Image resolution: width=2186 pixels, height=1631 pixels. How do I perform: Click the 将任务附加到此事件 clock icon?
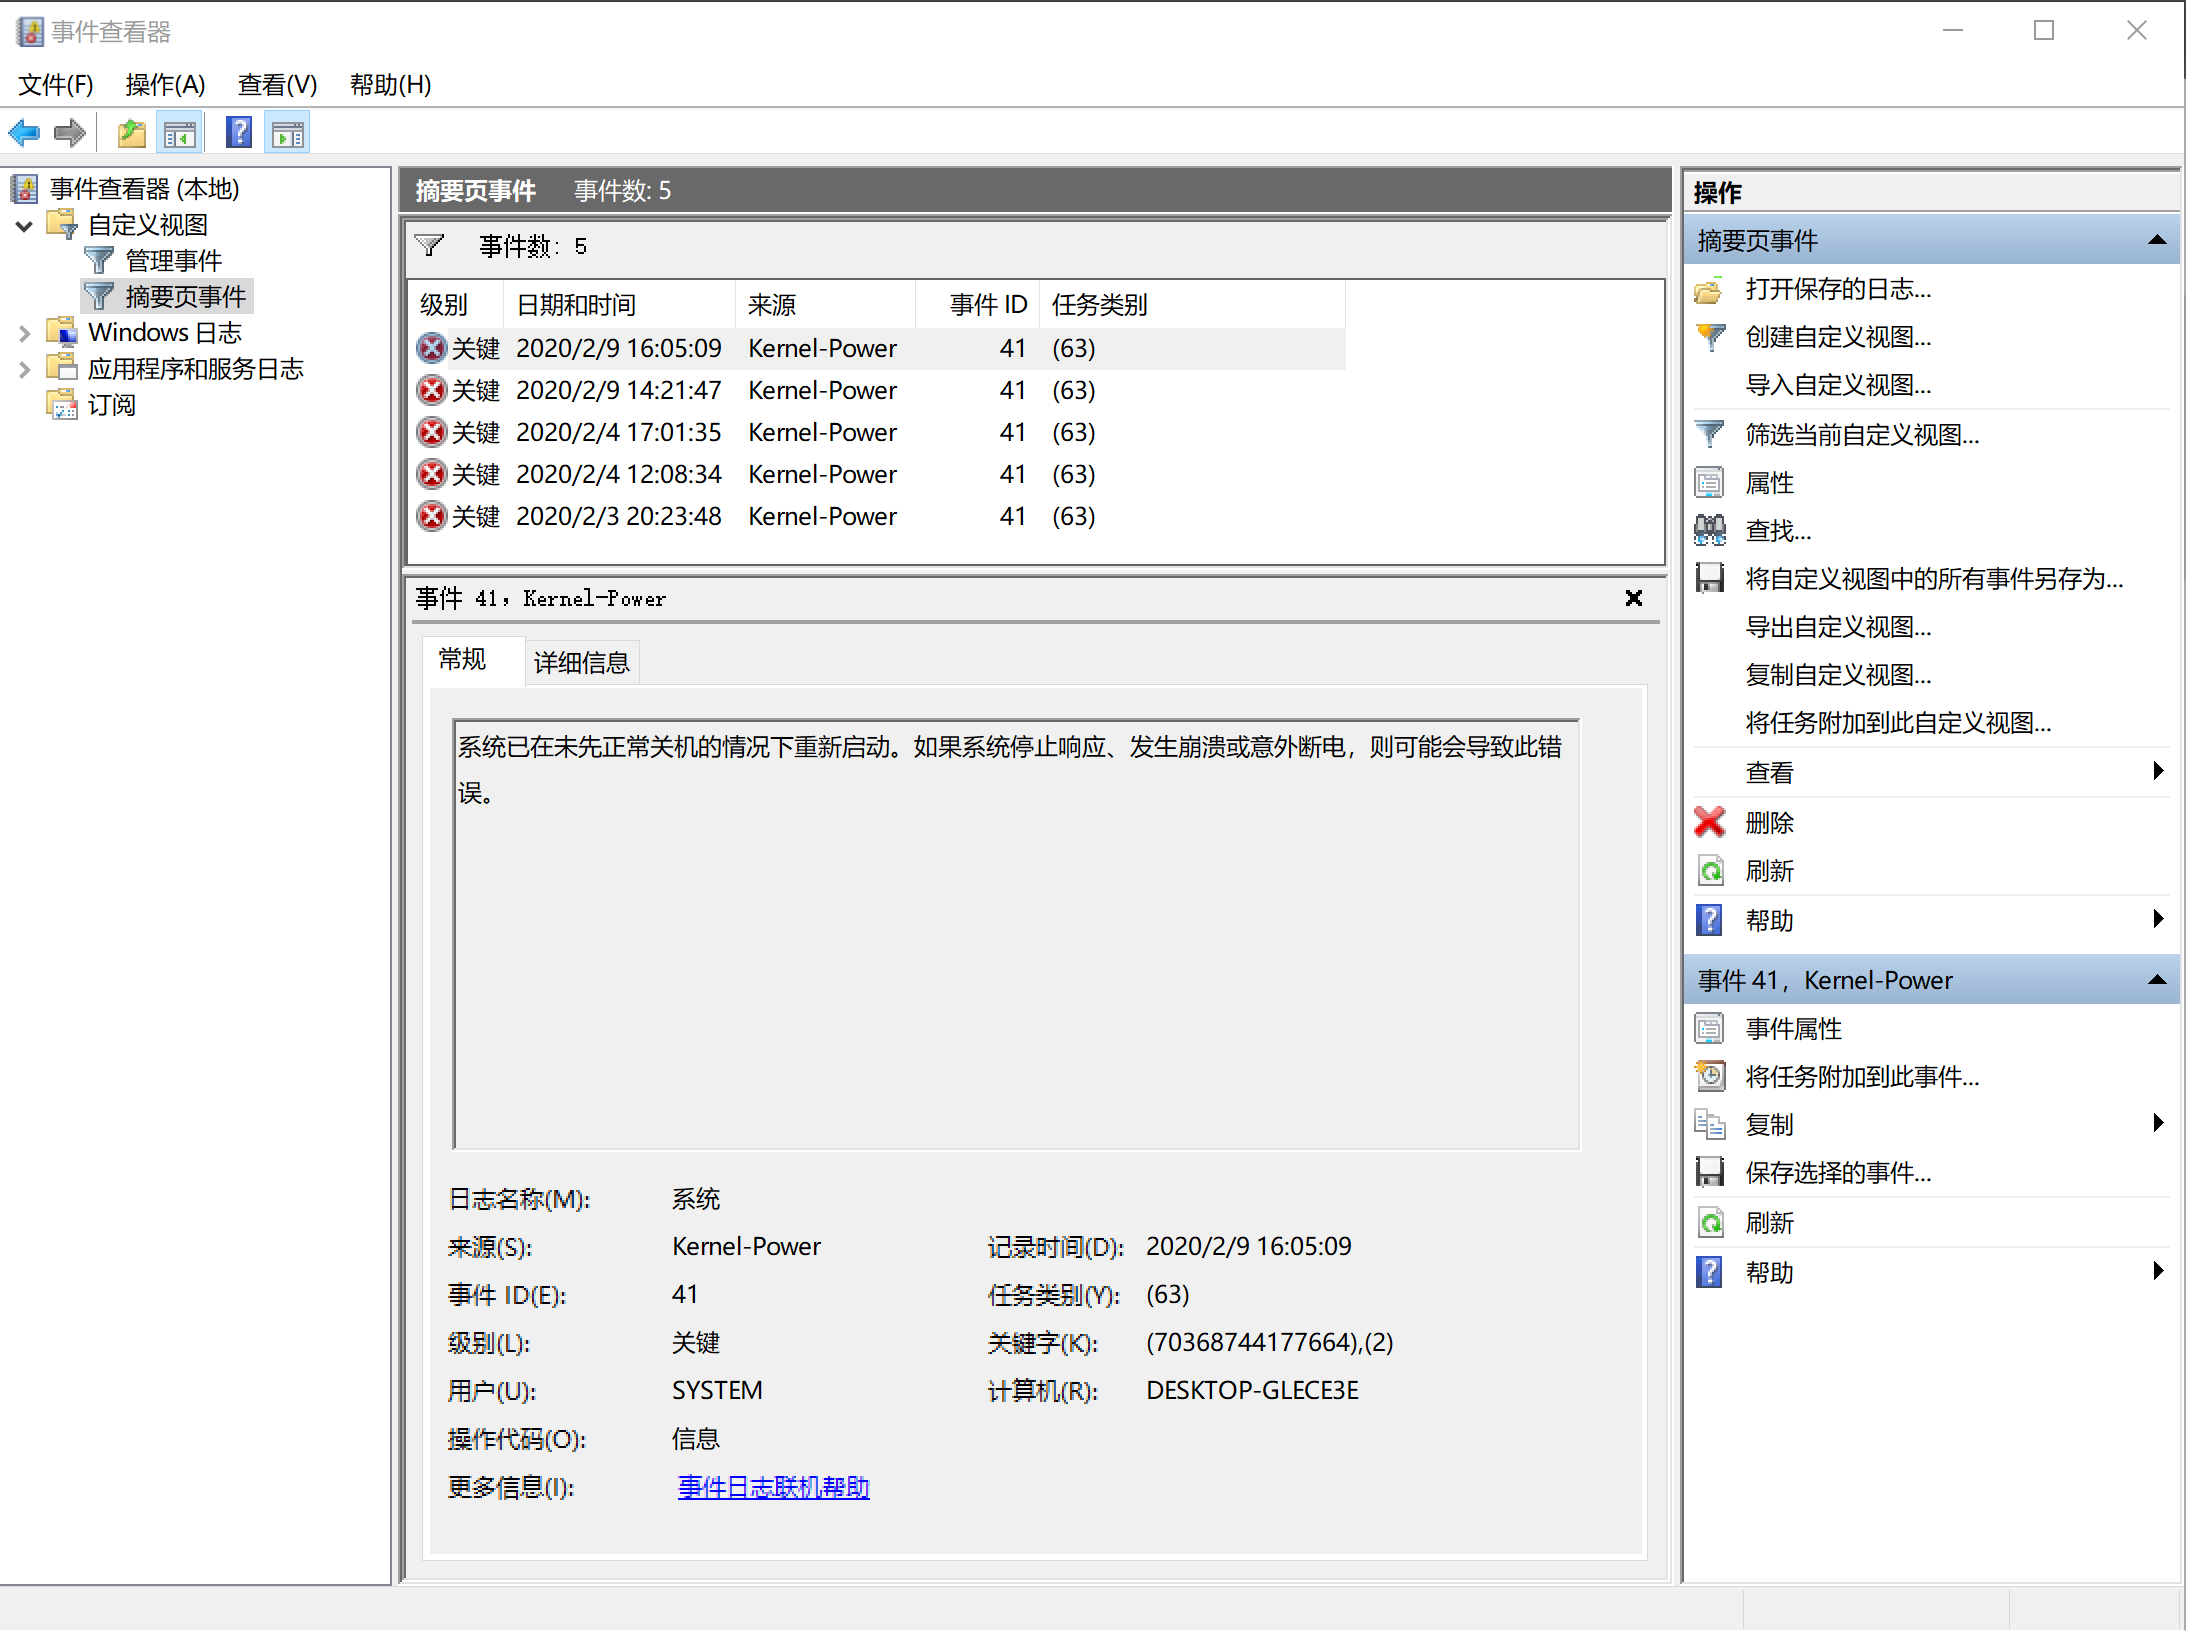[x=1710, y=1076]
